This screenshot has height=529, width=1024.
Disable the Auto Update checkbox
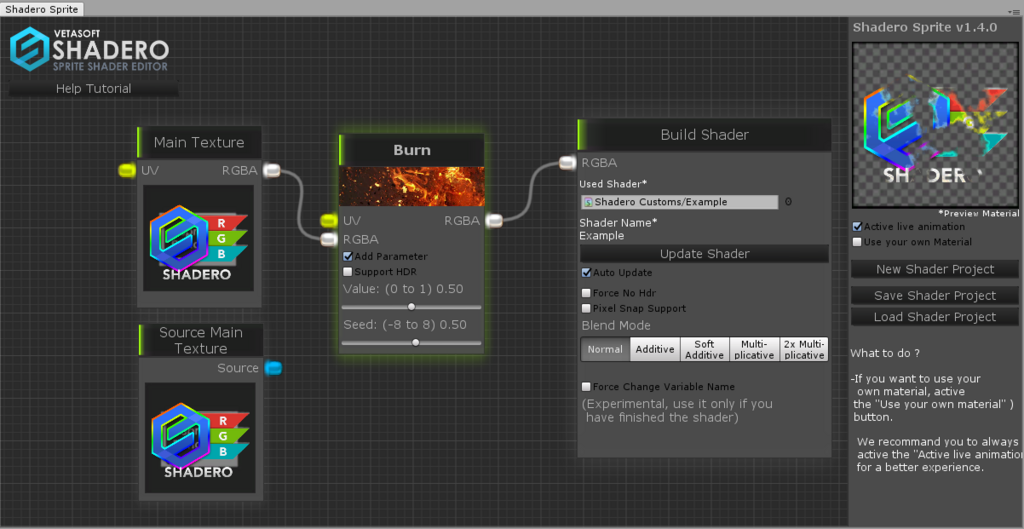tap(586, 272)
